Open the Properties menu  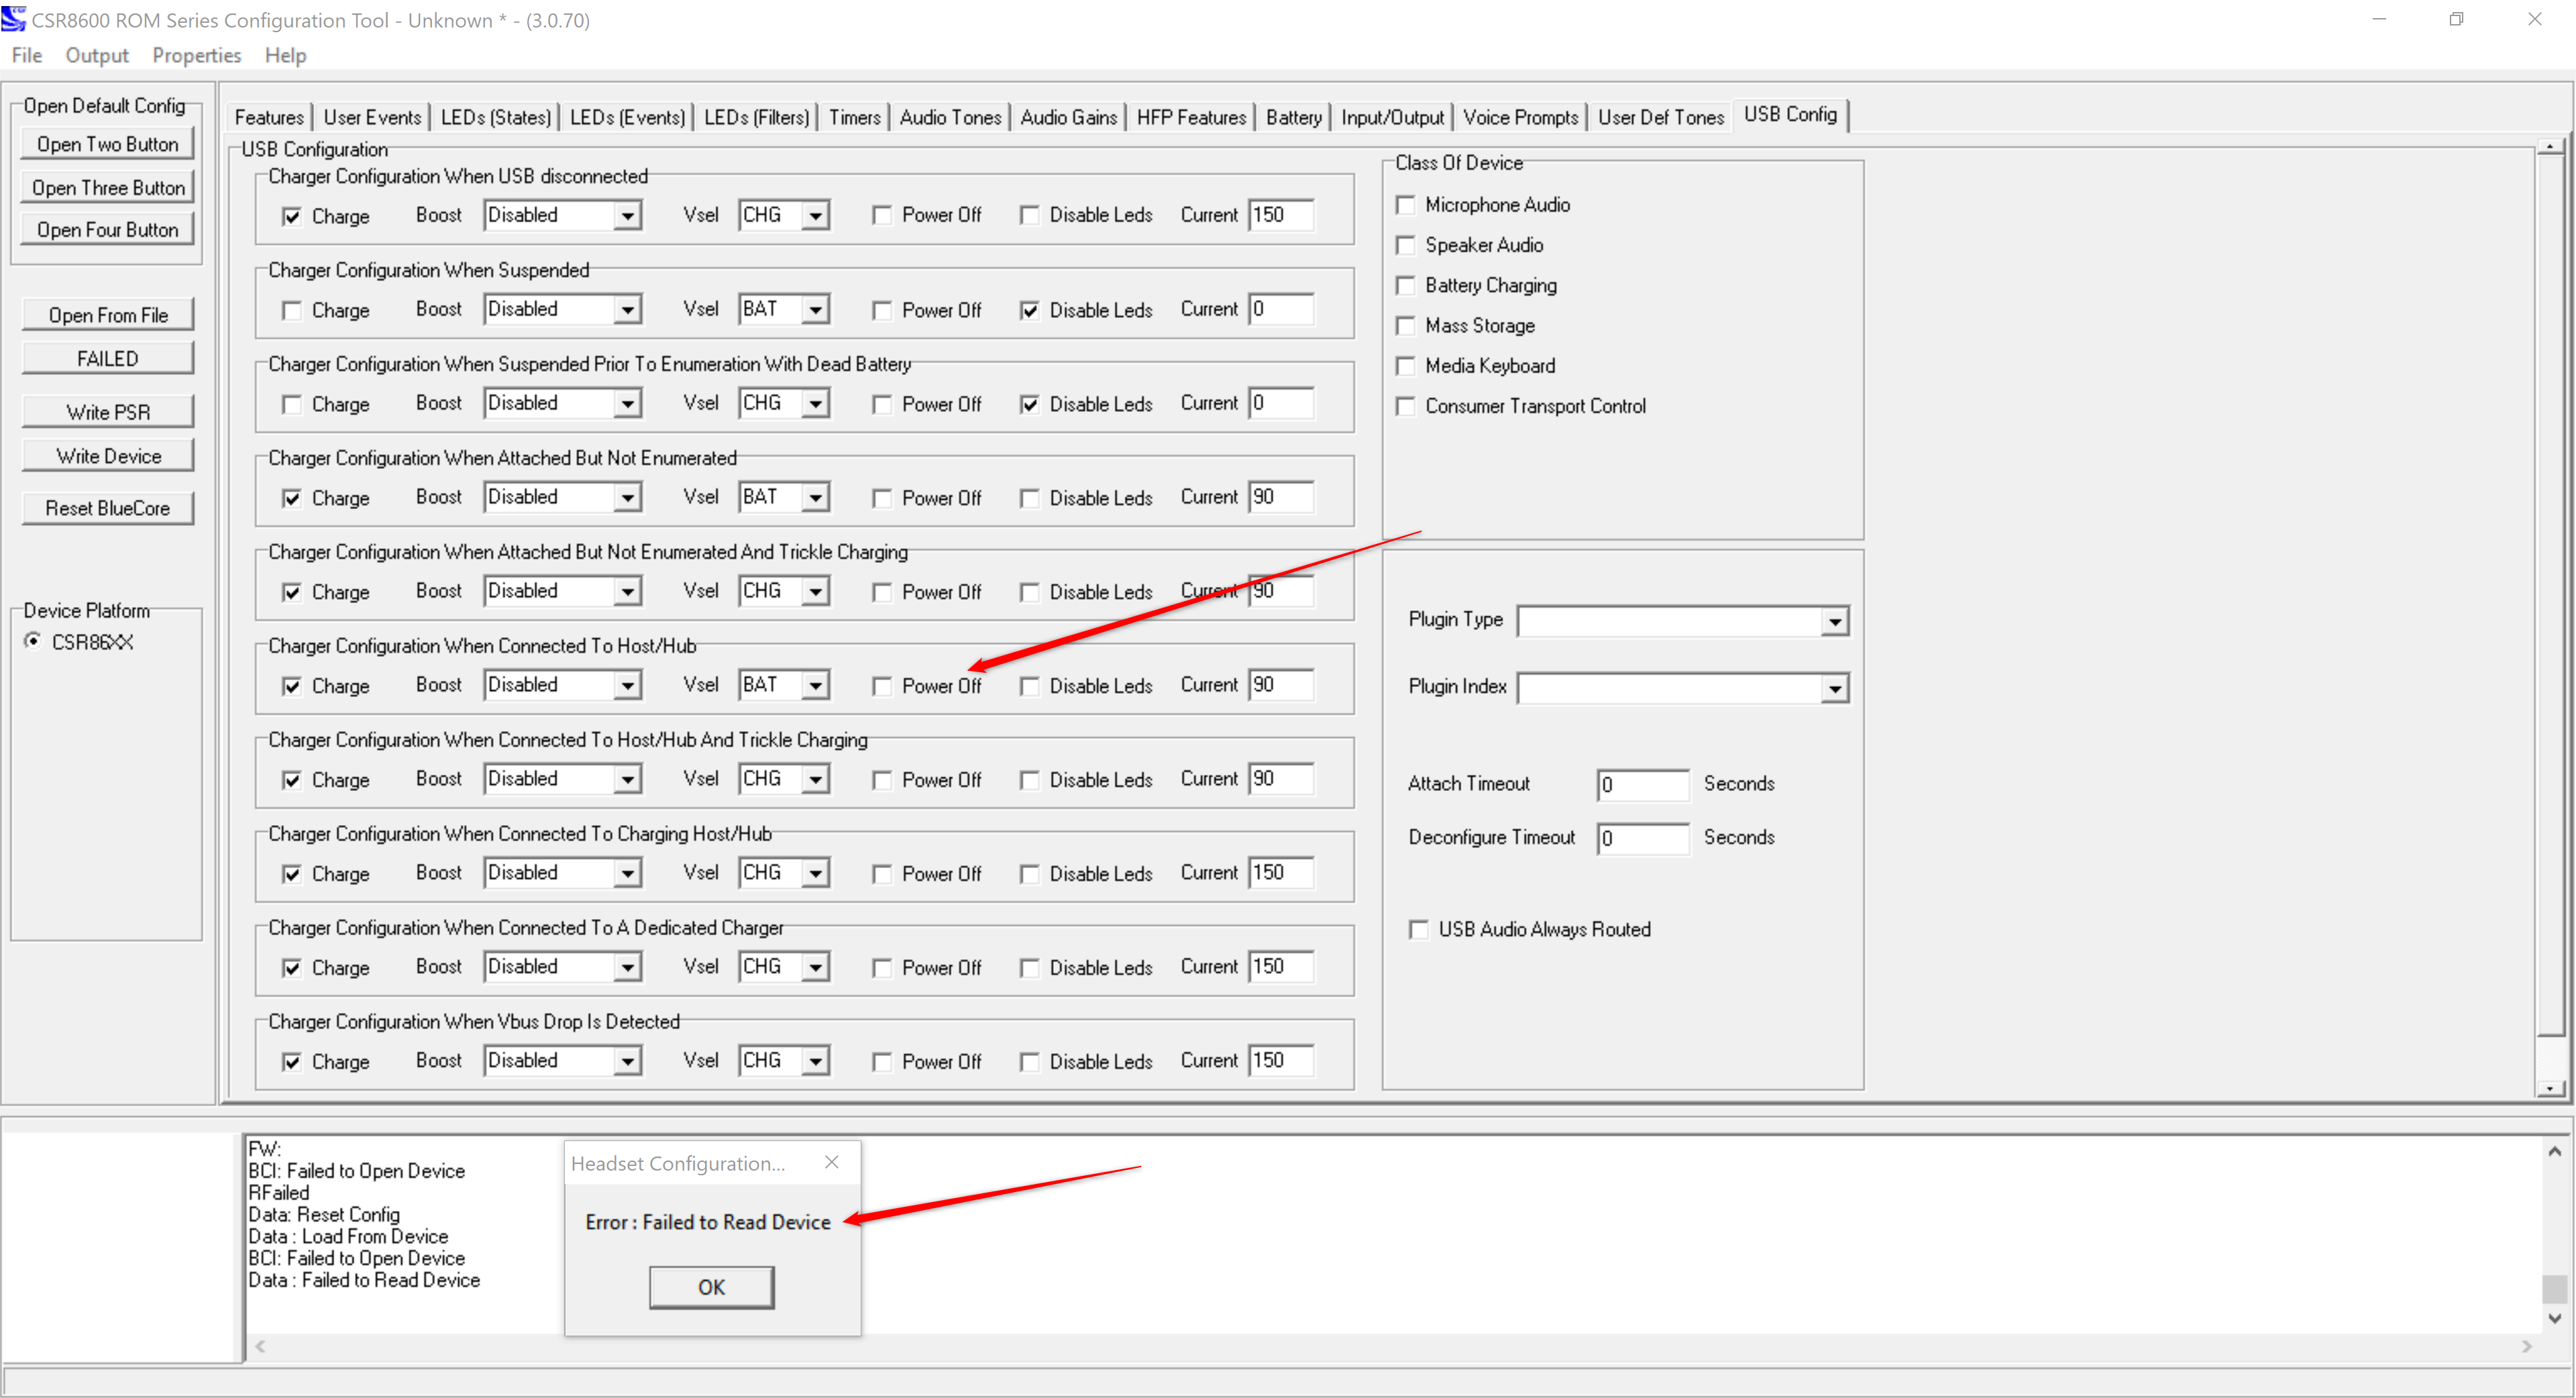pos(196,55)
